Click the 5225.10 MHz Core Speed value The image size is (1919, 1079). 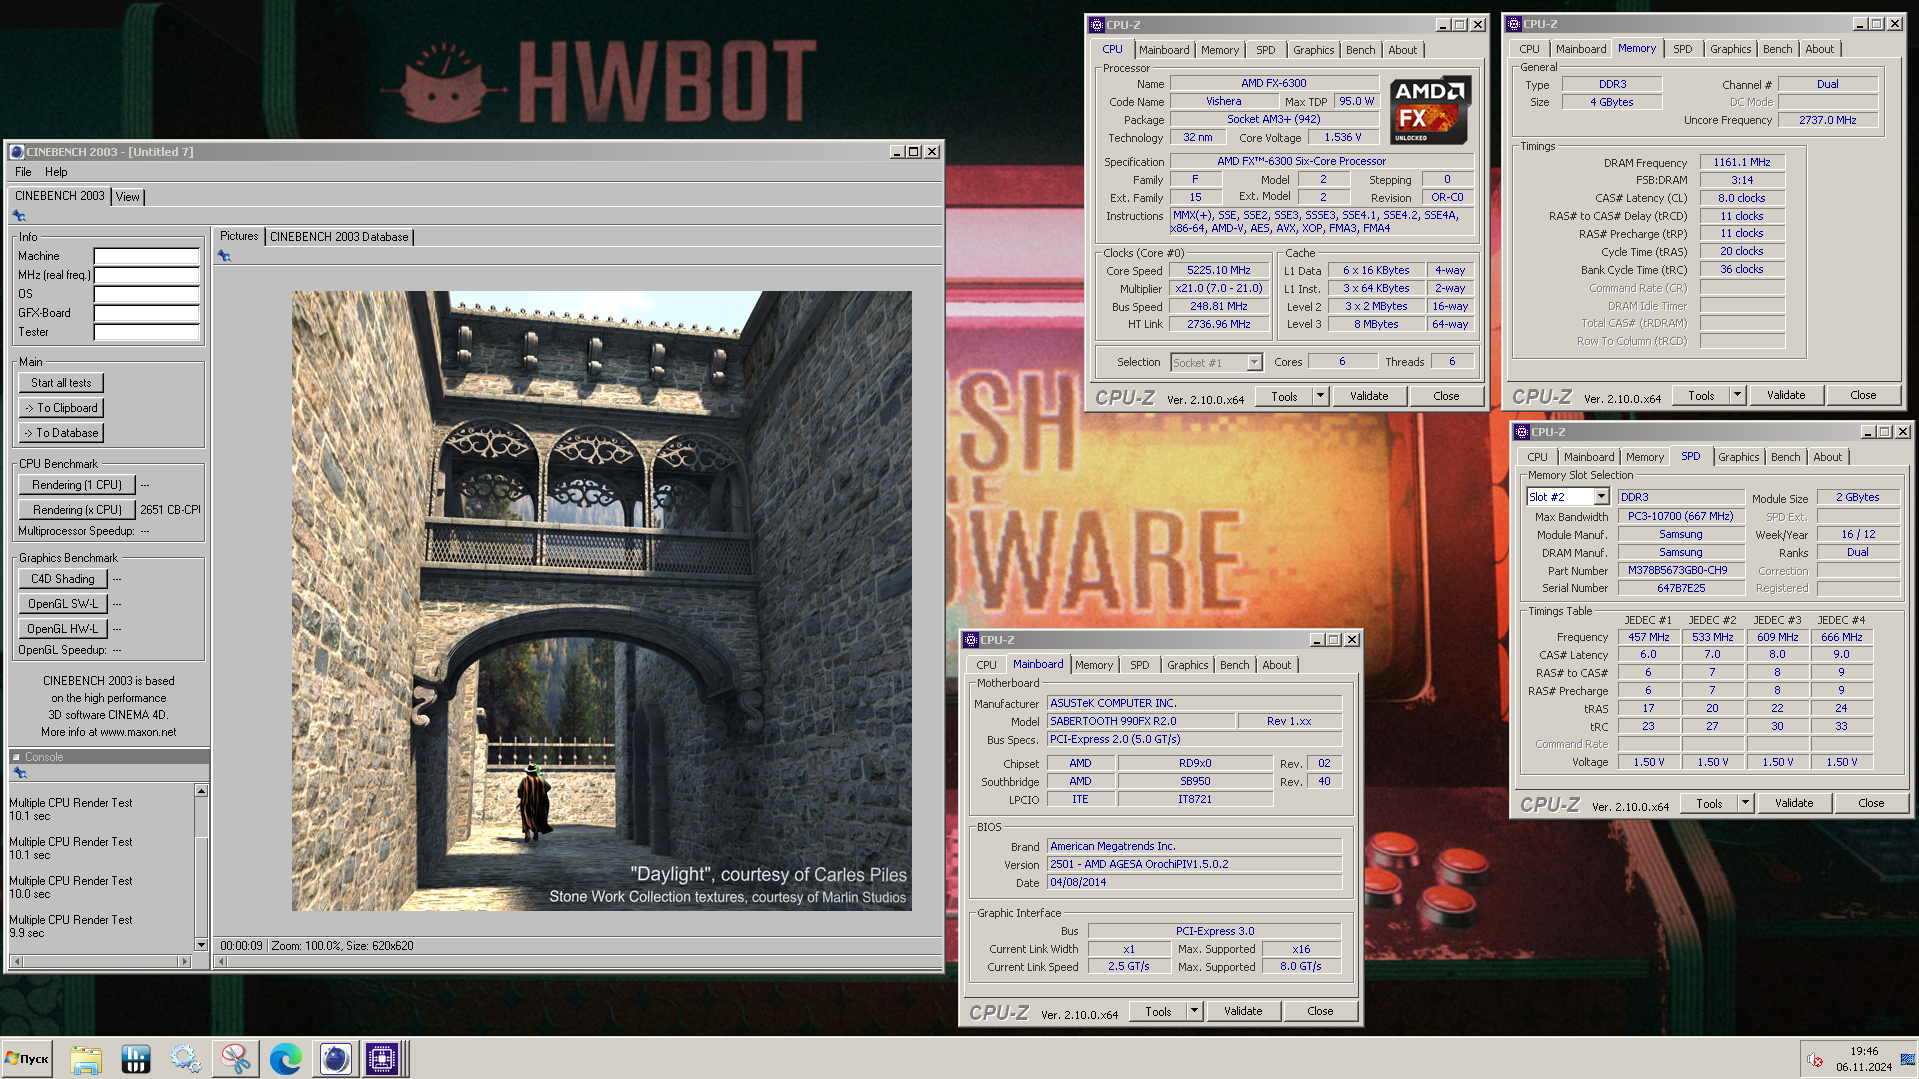(x=1219, y=270)
